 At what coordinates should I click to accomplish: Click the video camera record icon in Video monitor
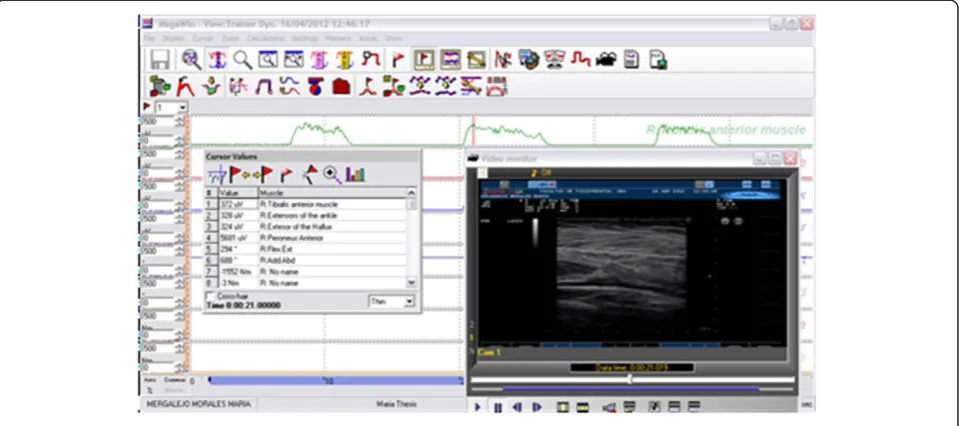[x=609, y=407]
